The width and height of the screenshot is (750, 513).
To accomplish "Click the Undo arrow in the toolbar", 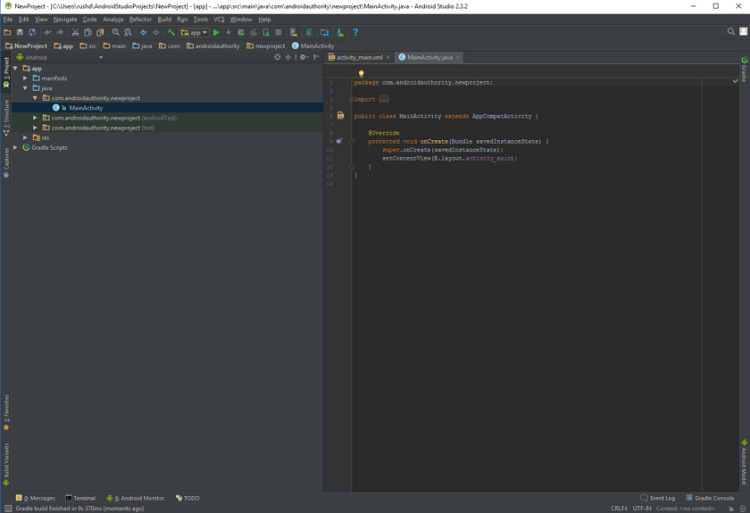I will coord(47,32).
